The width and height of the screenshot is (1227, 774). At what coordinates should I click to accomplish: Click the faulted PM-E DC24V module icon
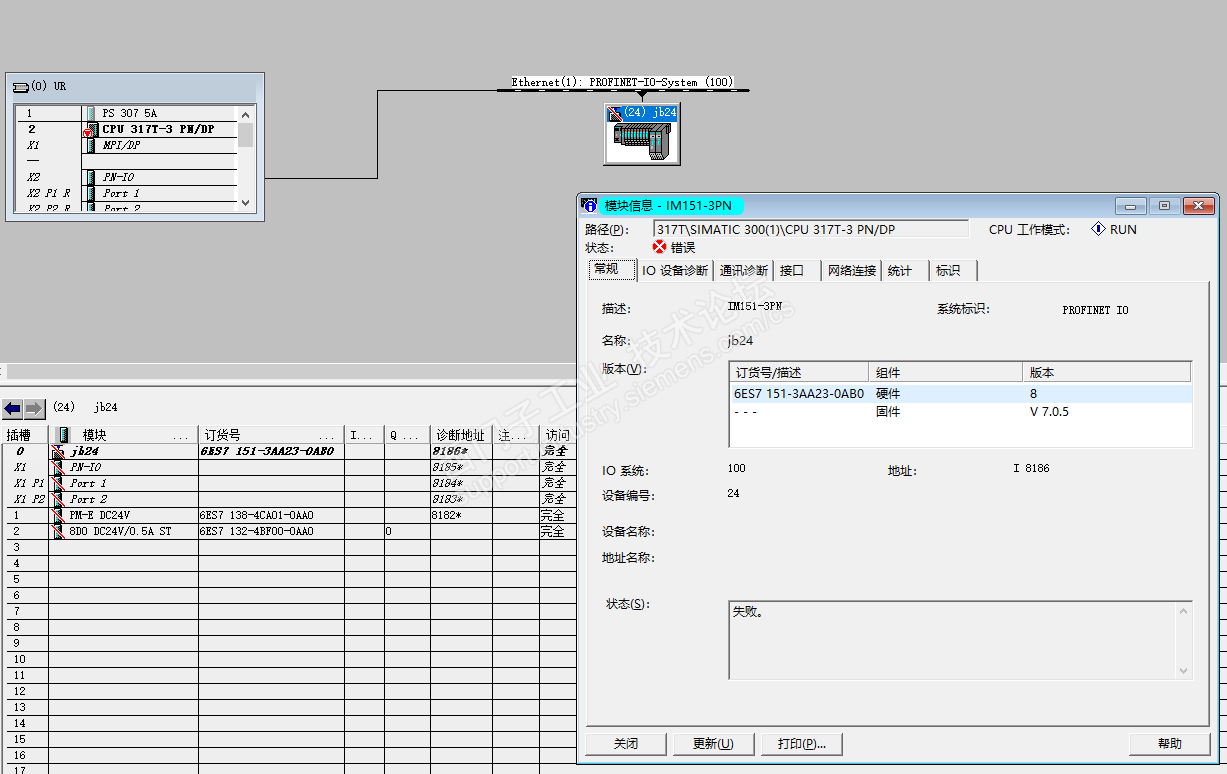[58, 515]
